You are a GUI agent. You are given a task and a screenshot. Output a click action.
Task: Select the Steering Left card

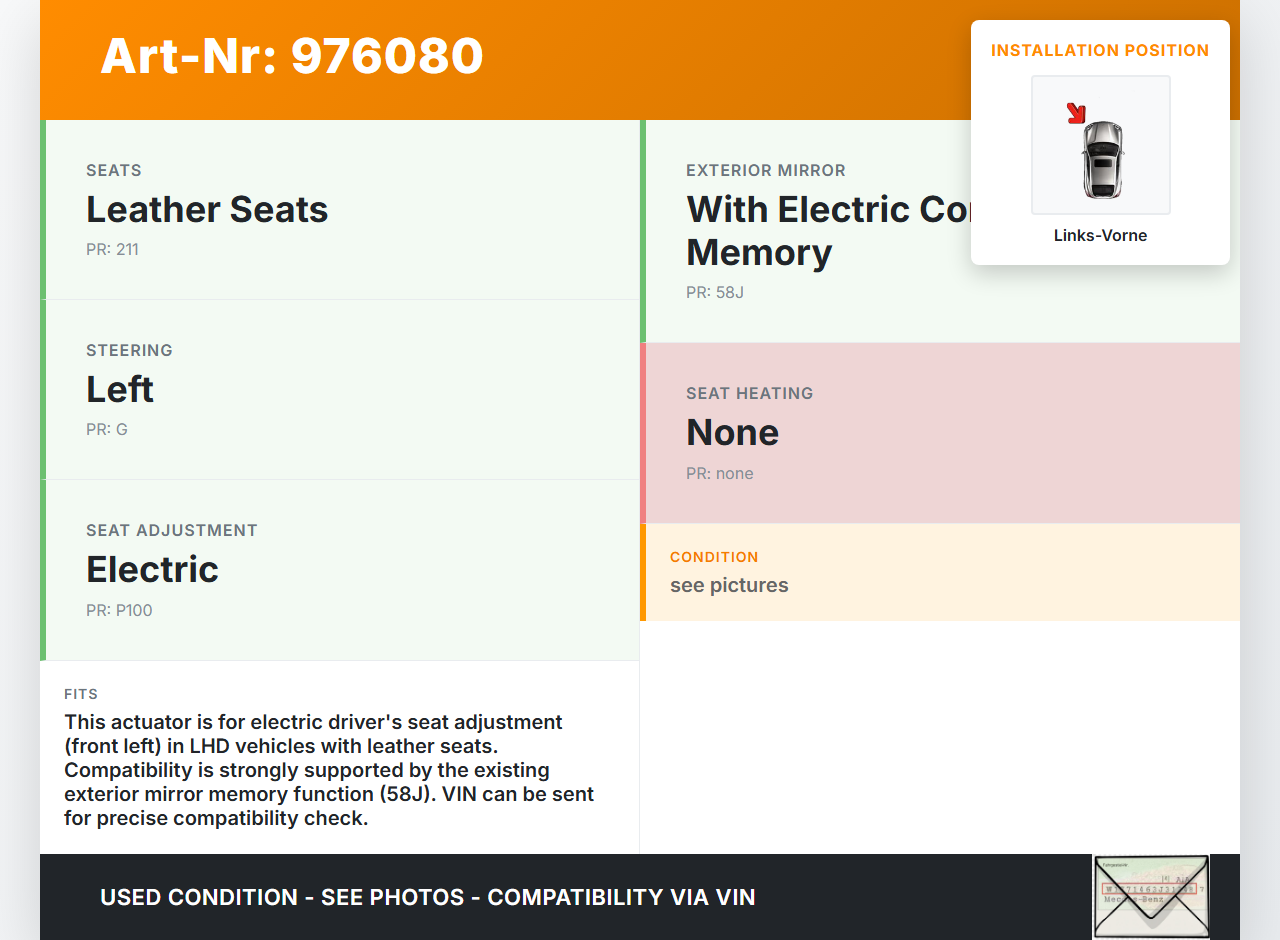pyautogui.click(x=340, y=390)
